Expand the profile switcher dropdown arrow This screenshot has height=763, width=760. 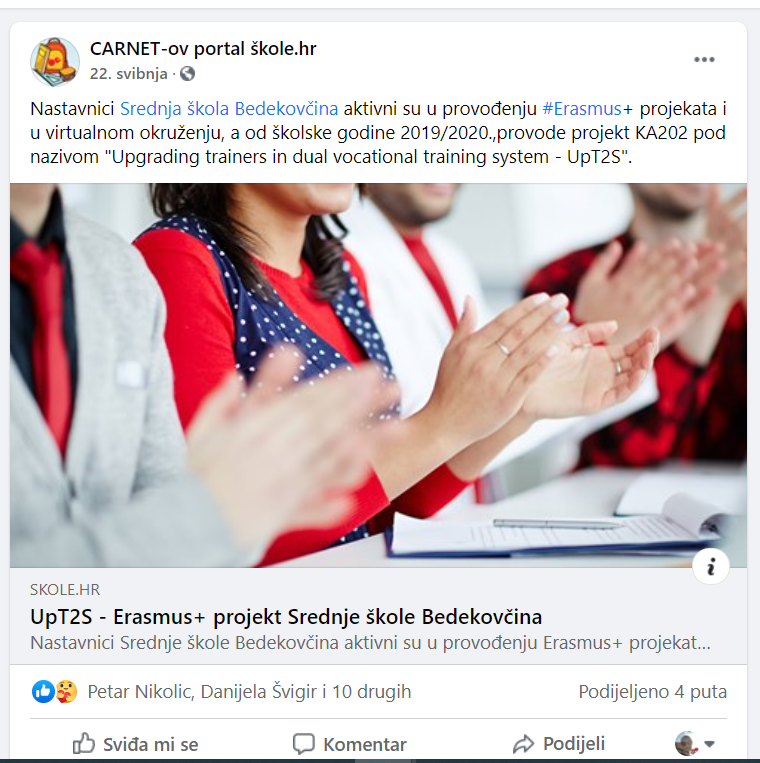(x=709, y=744)
